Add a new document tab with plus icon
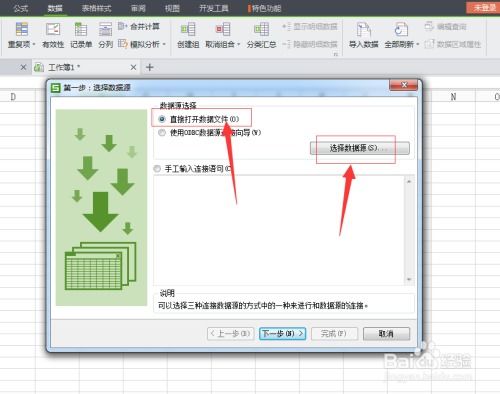Image resolution: width=500 pixels, height=394 pixels. point(150,67)
